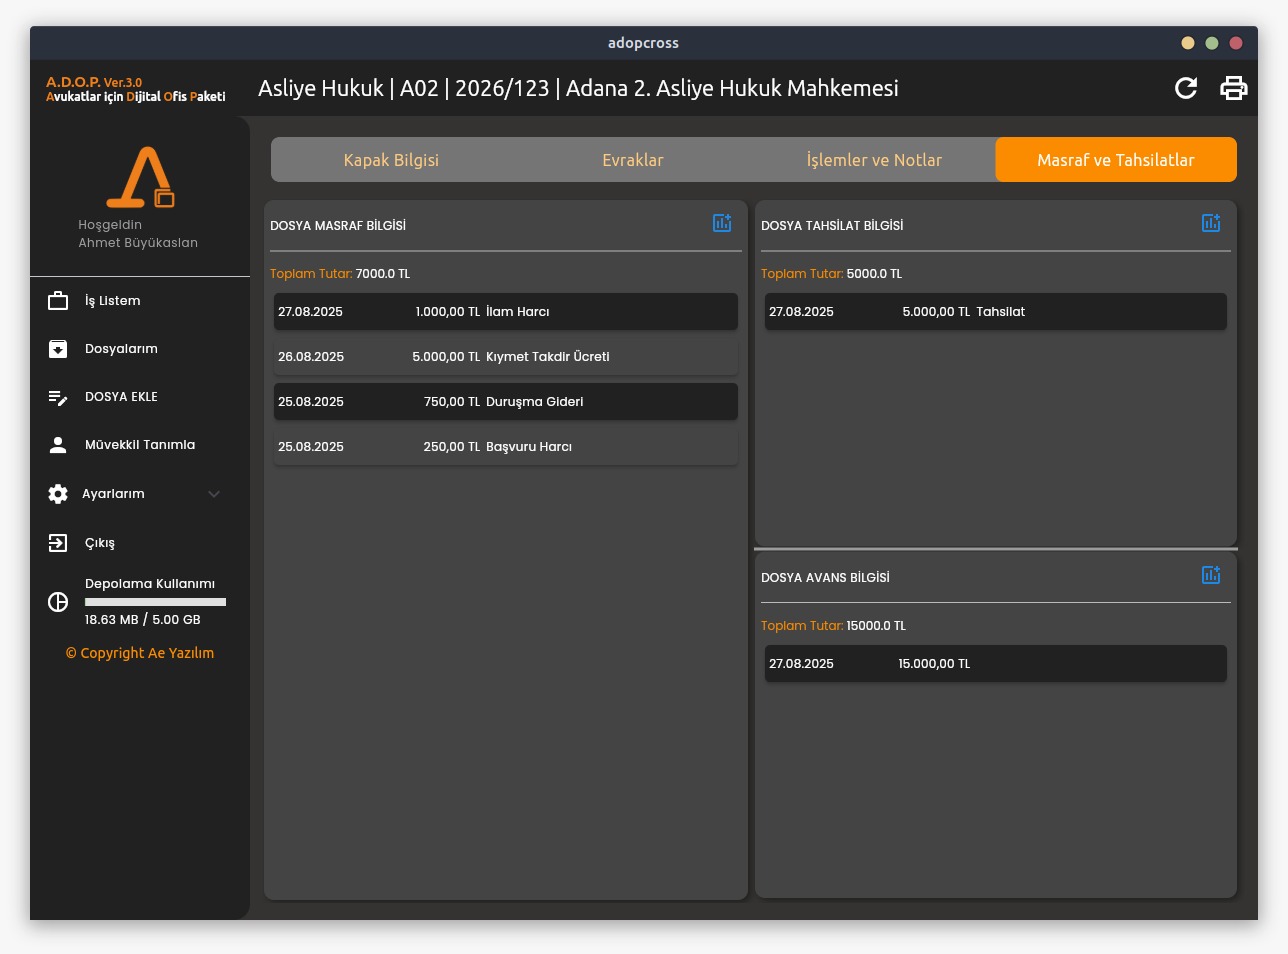Expand the Ayarlarım chevron arrow
1288x954 pixels.
(x=214, y=494)
